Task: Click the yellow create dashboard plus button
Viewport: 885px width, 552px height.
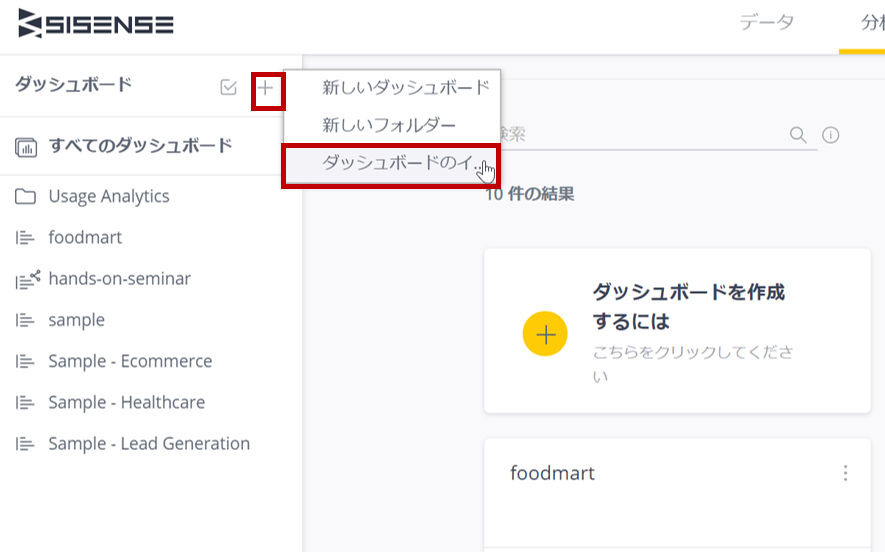Action: pyautogui.click(x=545, y=334)
